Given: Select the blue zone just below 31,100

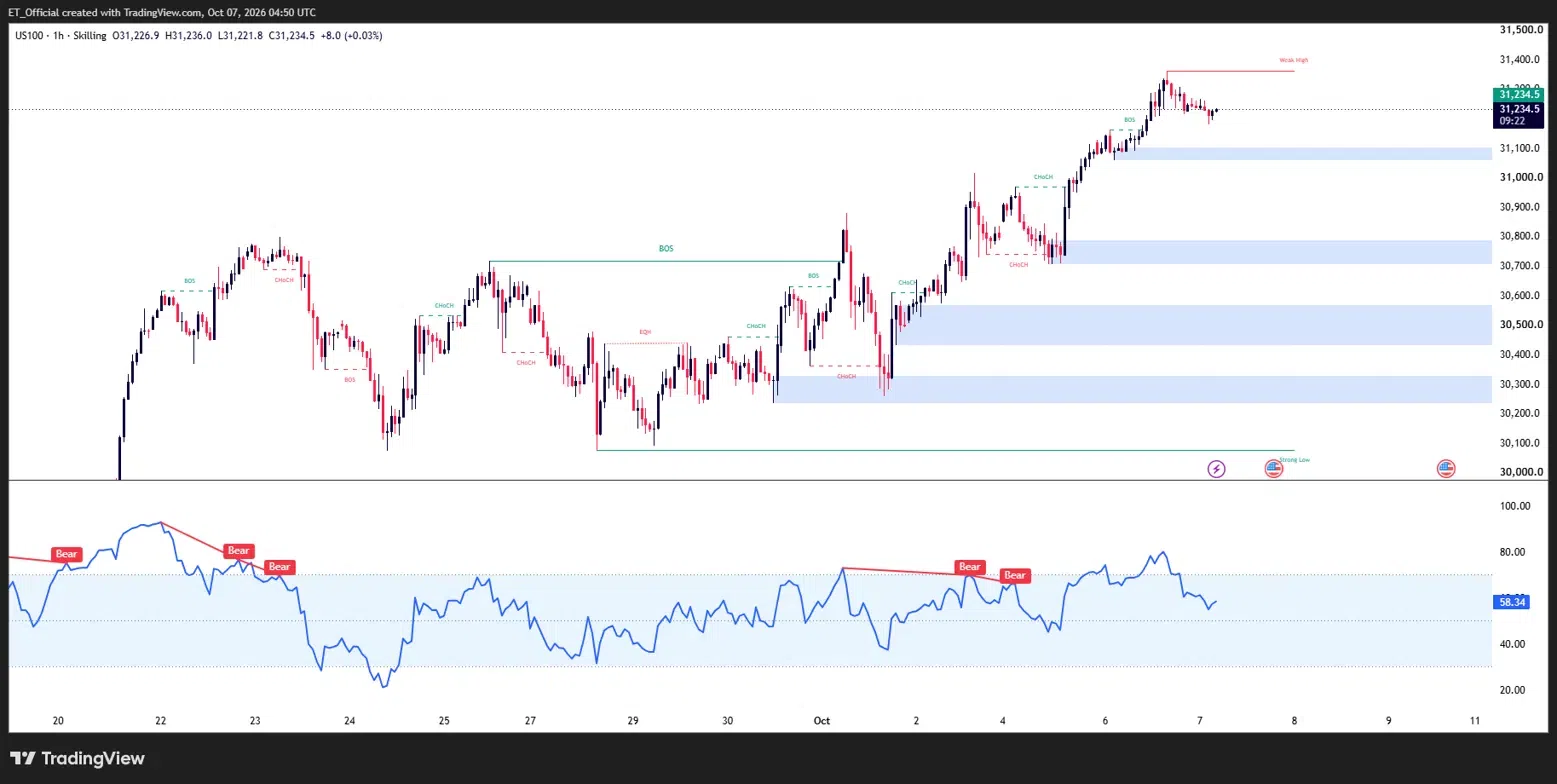Looking at the screenshot, I should 1303,153.
